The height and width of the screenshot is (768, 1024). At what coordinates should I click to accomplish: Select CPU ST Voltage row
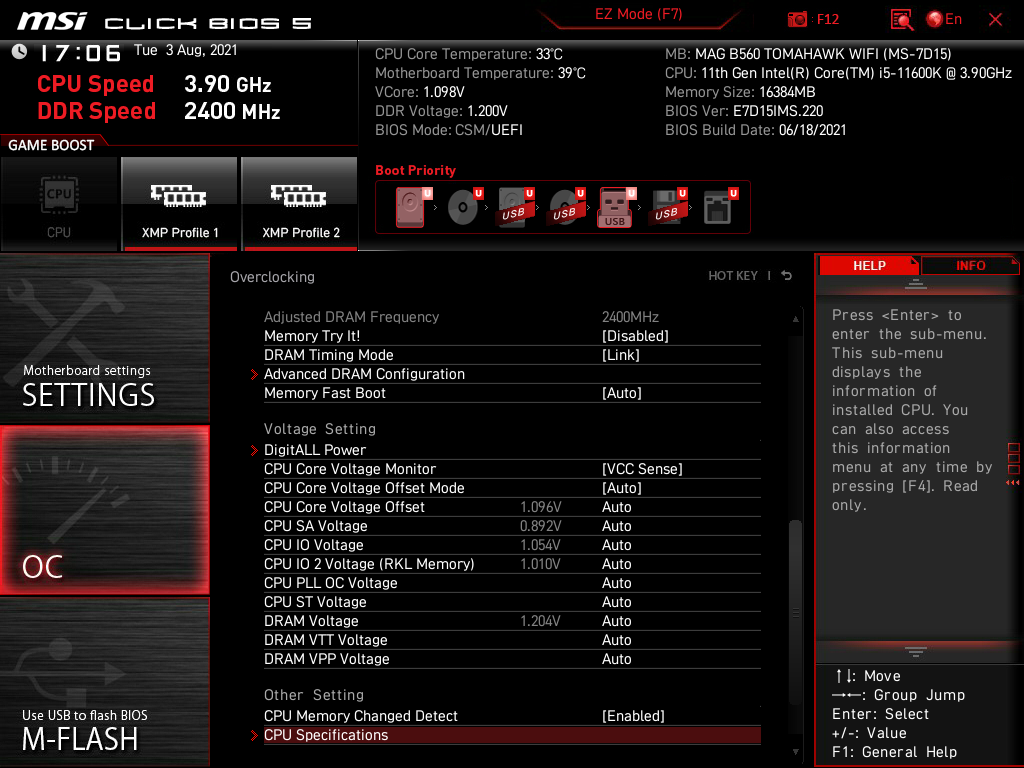click(x=512, y=602)
